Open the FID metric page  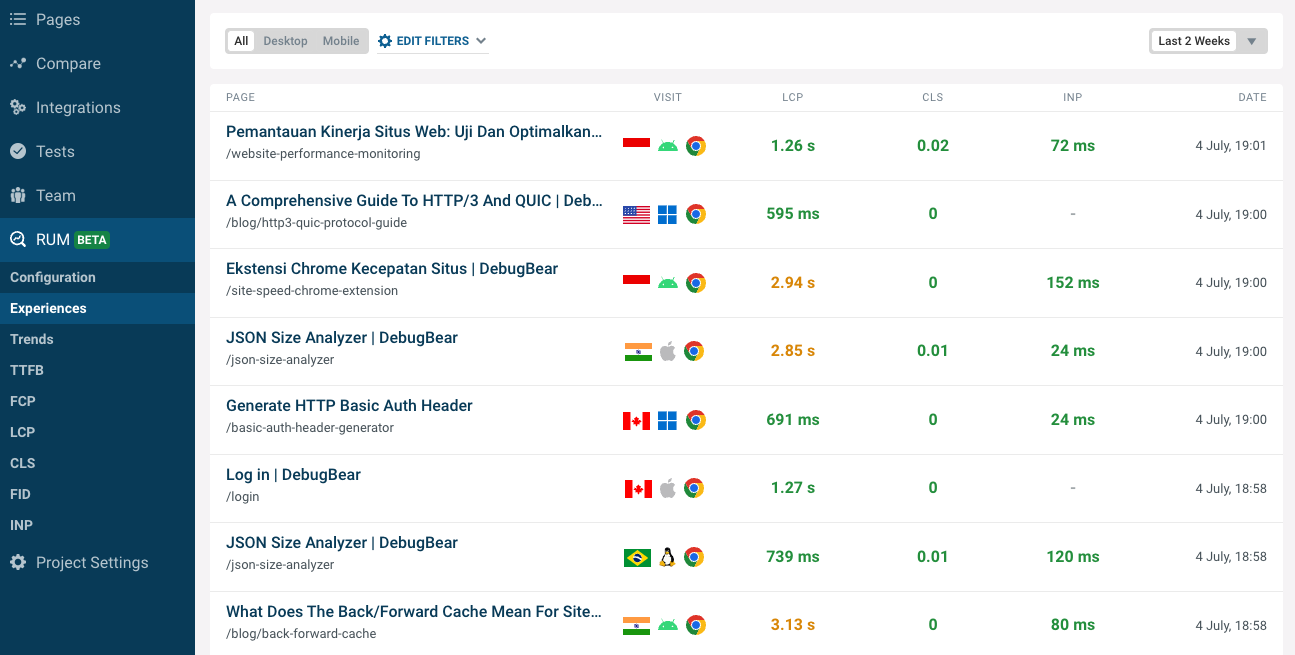(97, 494)
